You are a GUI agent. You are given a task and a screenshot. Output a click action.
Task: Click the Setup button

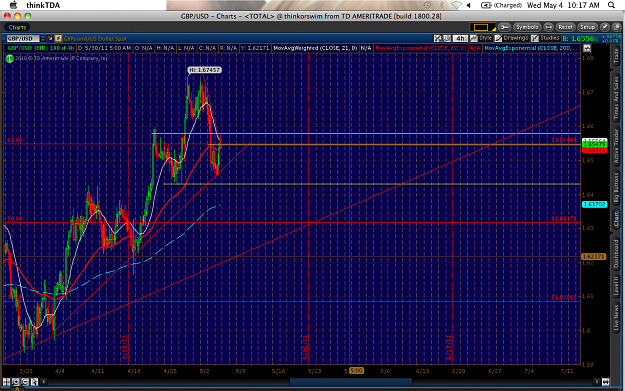[x=587, y=27]
